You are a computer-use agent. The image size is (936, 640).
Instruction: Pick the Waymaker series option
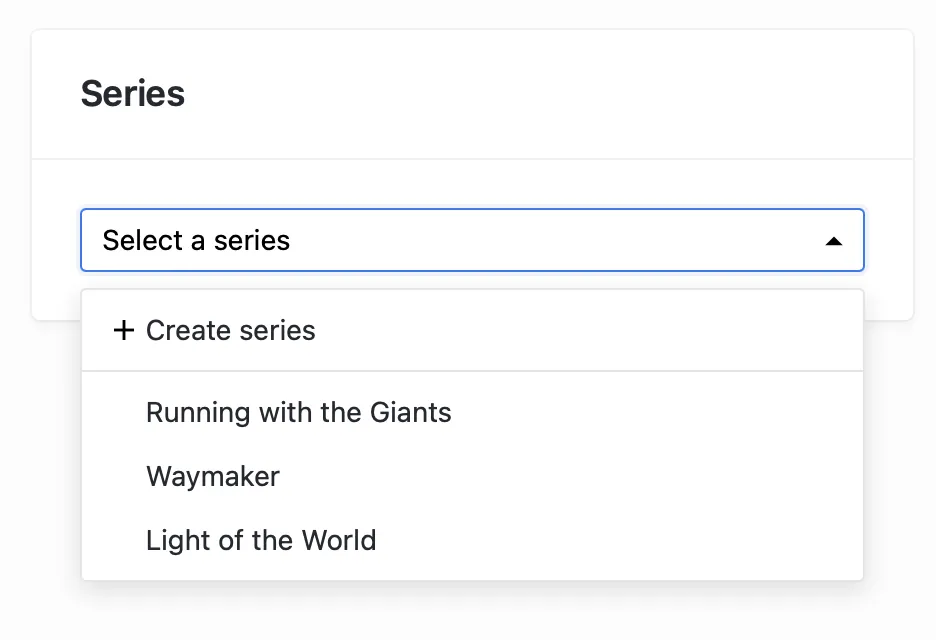213,476
